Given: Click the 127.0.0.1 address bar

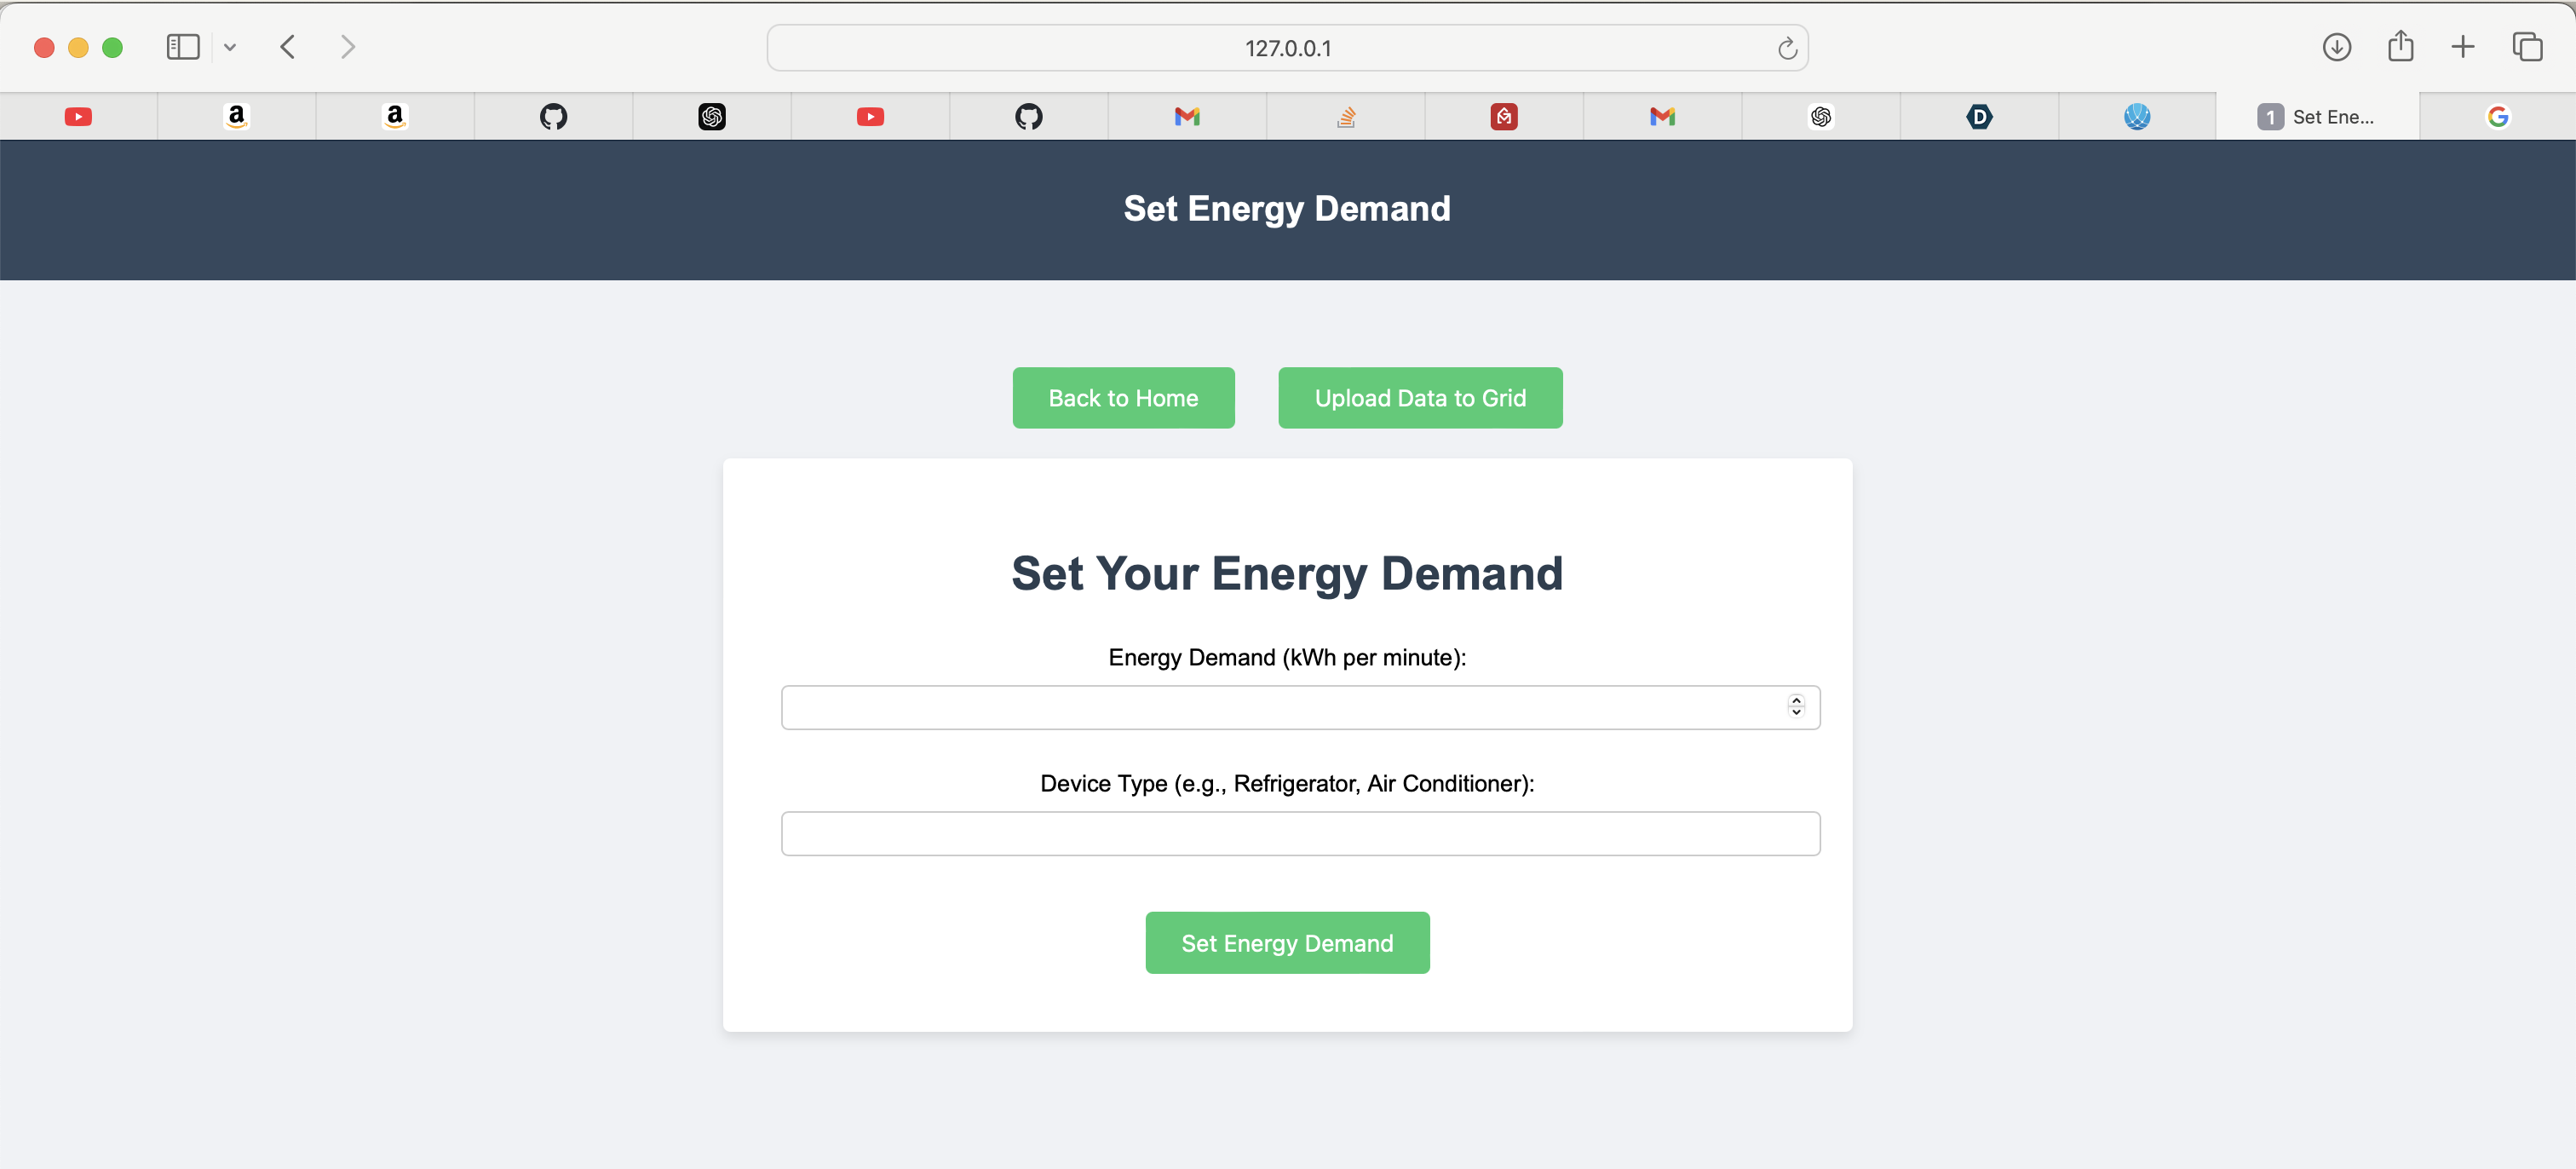Looking at the screenshot, I should tap(1287, 48).
